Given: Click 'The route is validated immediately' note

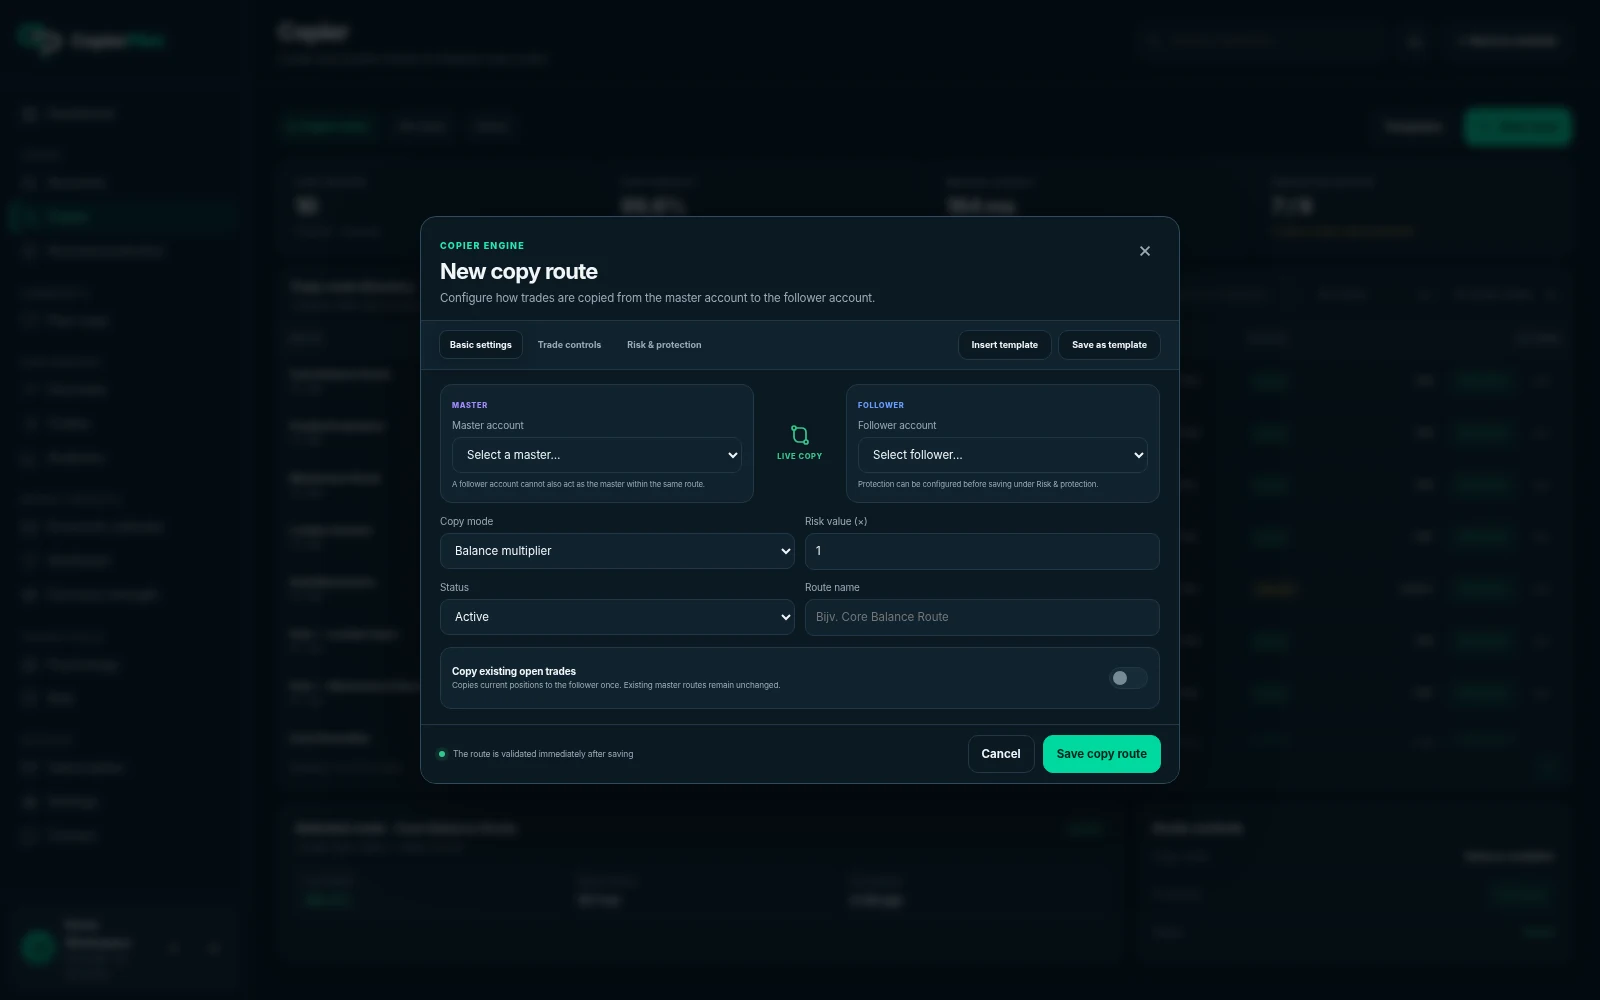Looking at the screenshot, I should pyautogui.click(x=543, y=754).
